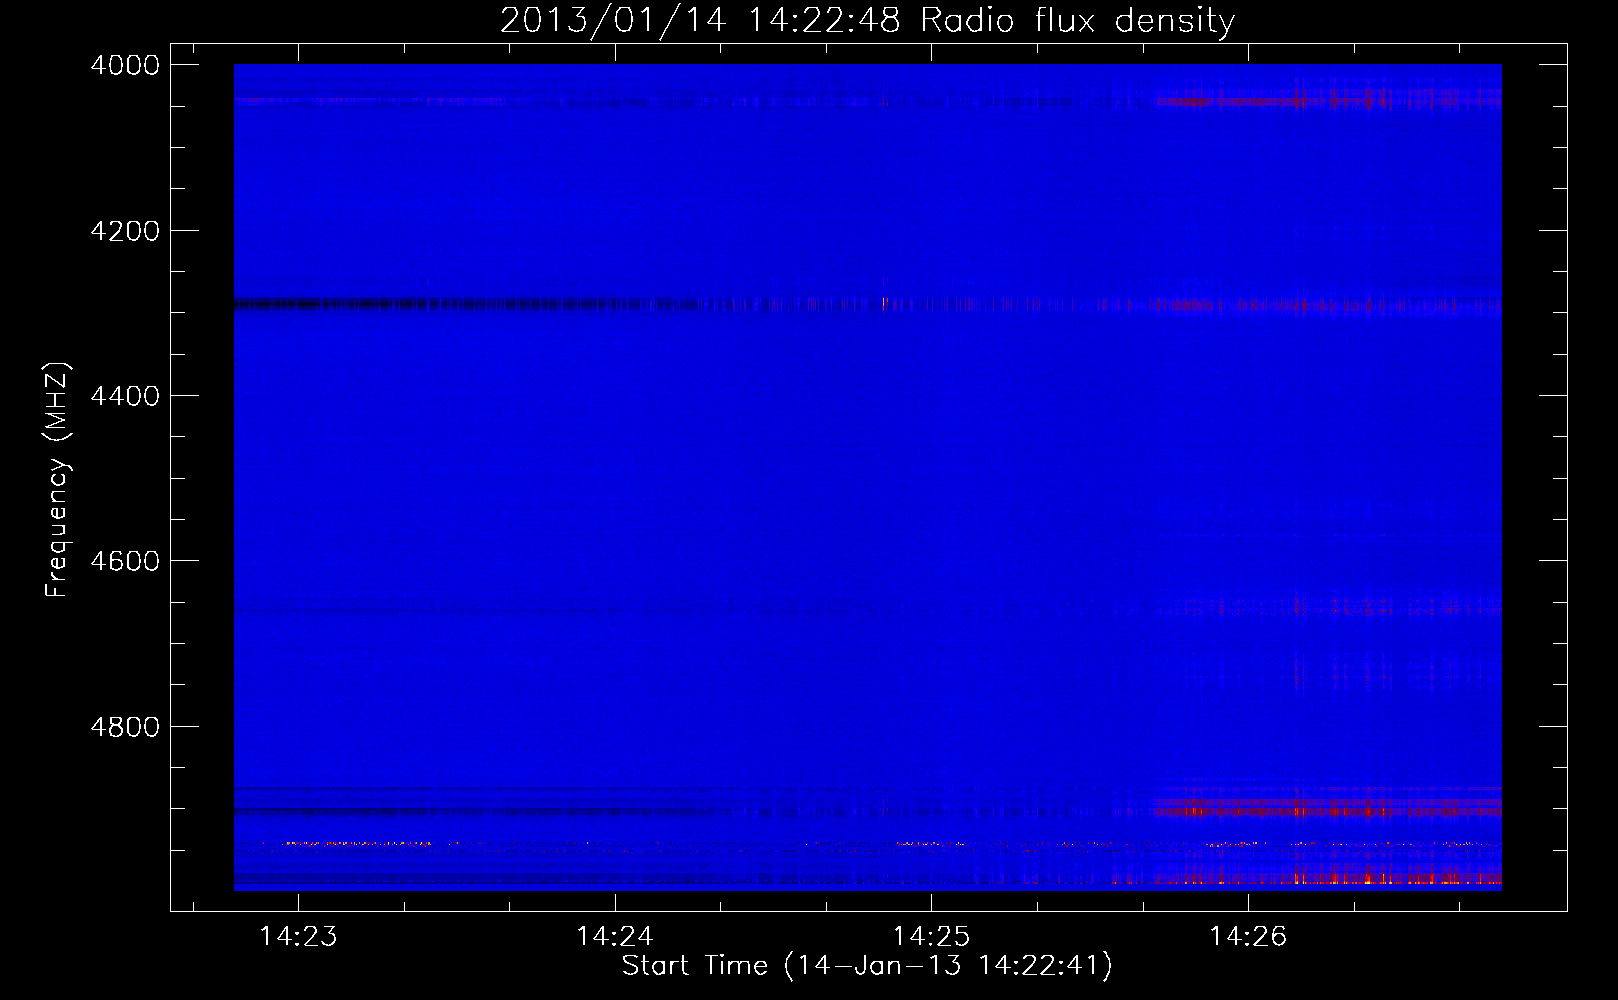Click the 4600 frequency tick label
The image size is (1618, 1000).
(x=125, y=561)
